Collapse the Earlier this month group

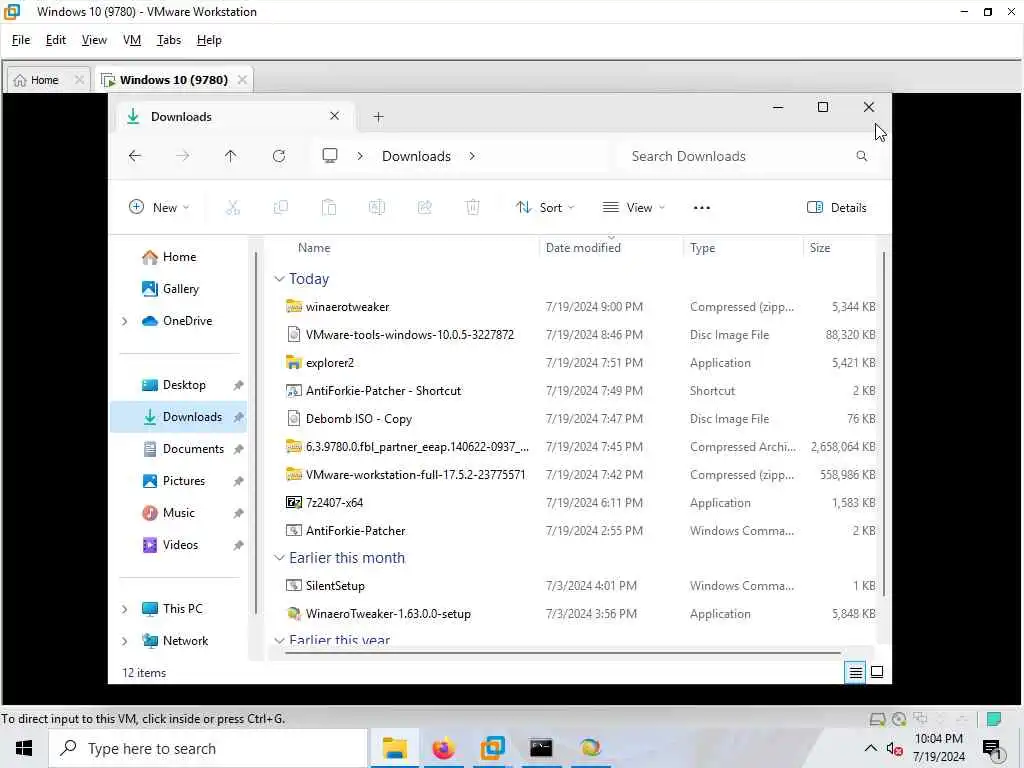[279, 558]
